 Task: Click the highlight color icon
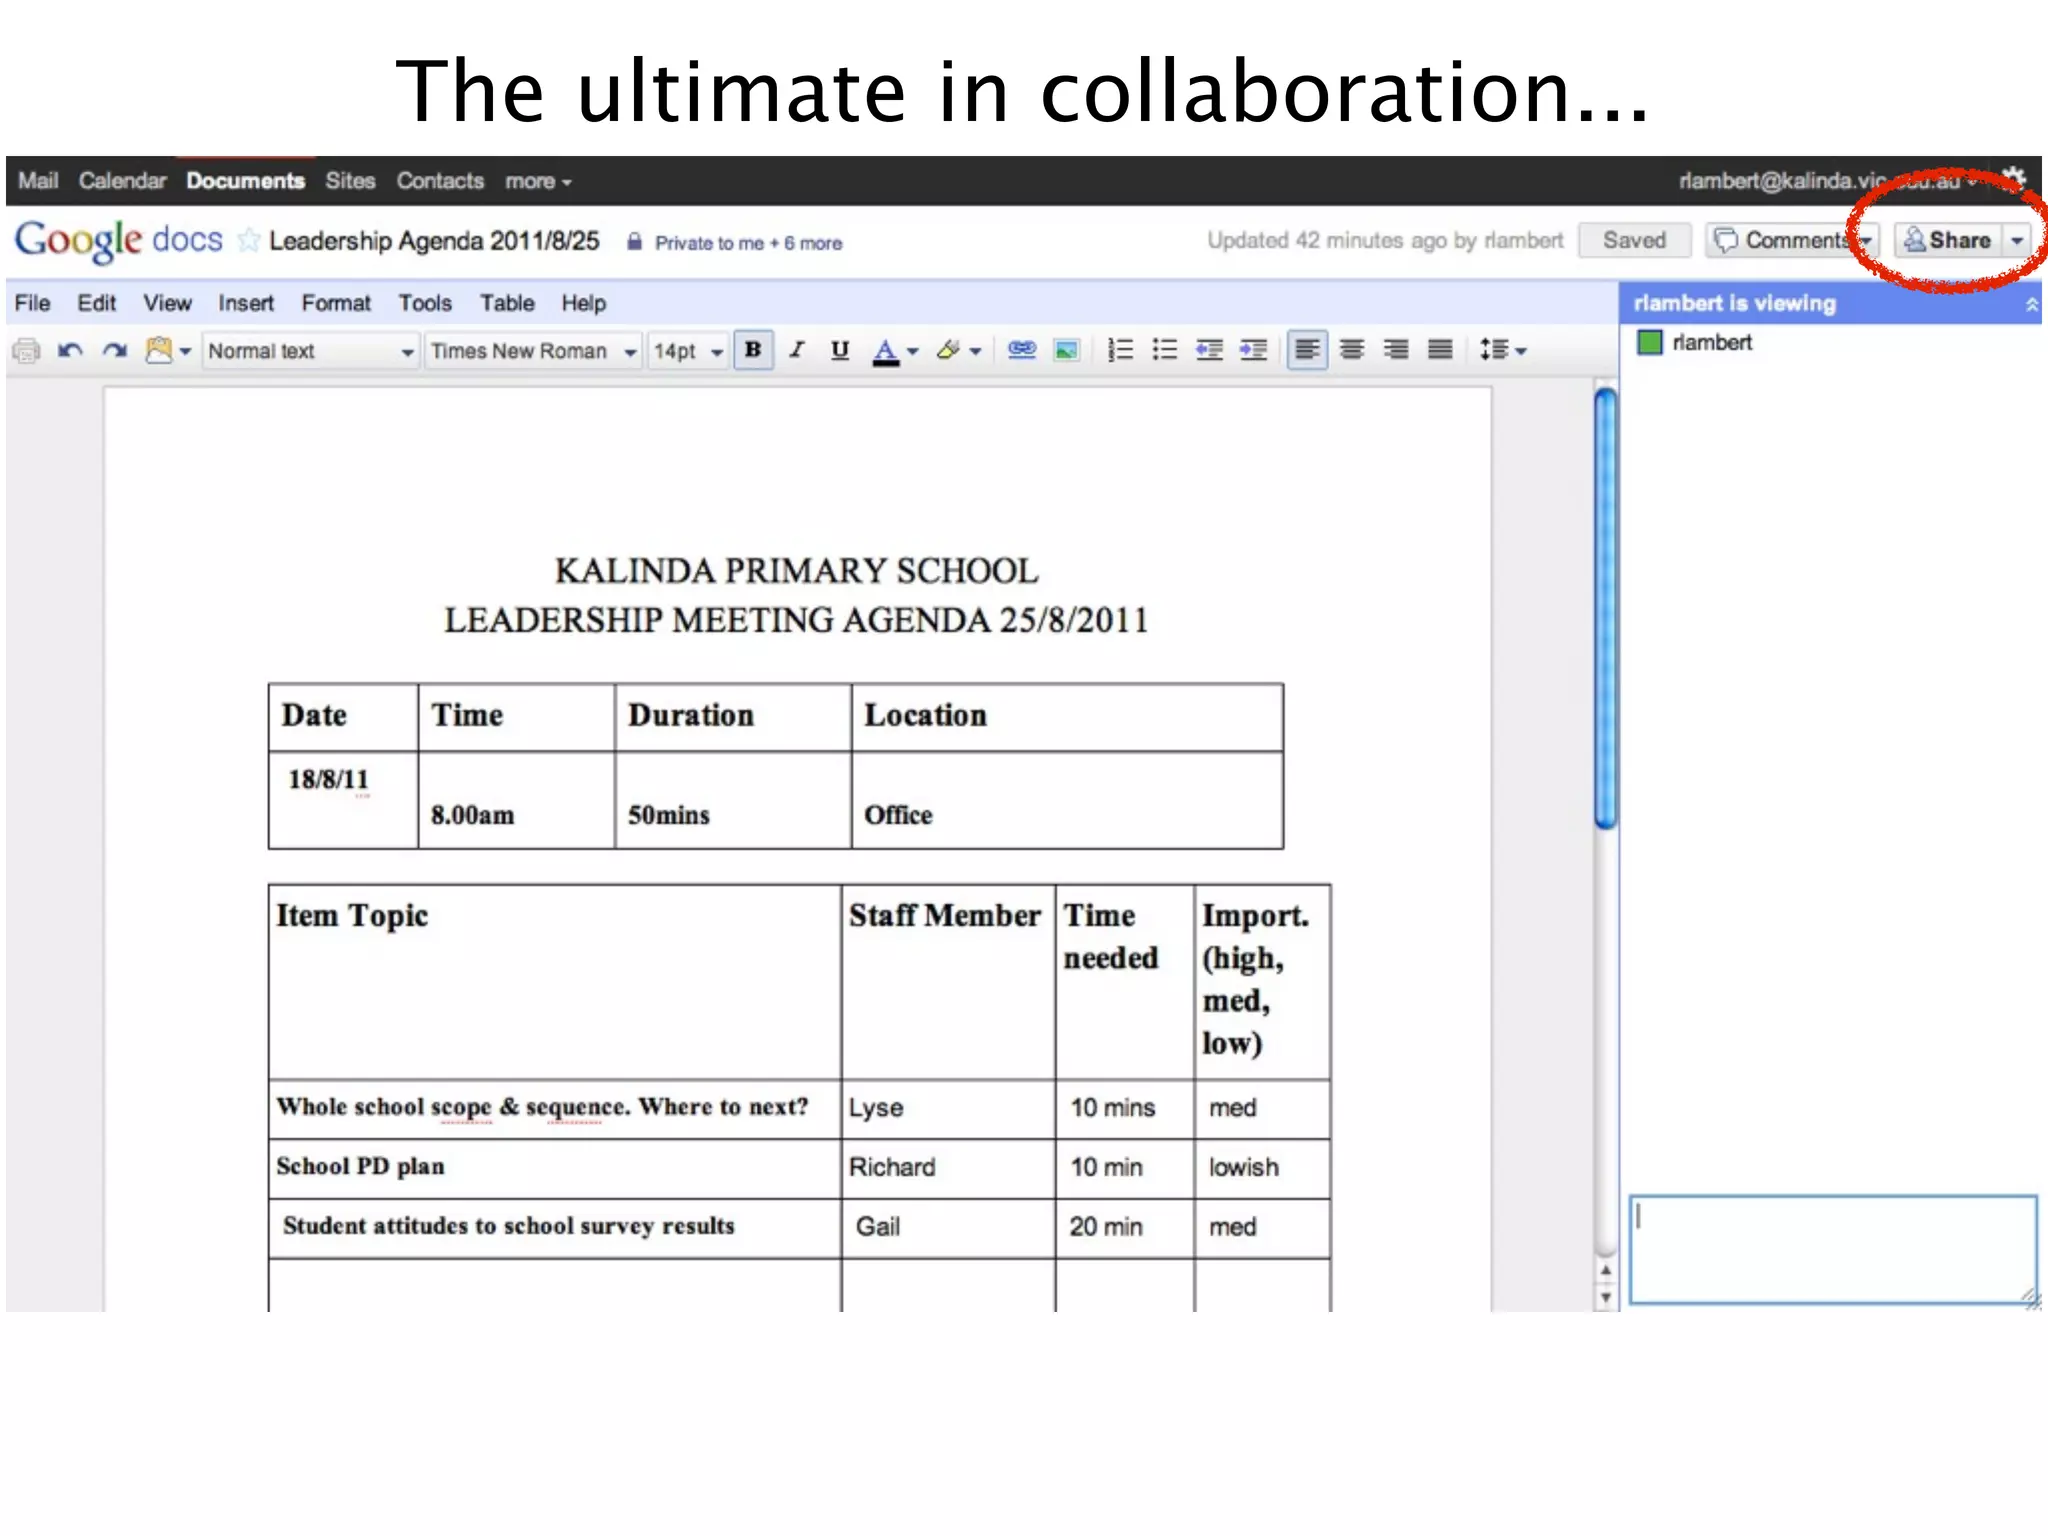pos(948,350)
